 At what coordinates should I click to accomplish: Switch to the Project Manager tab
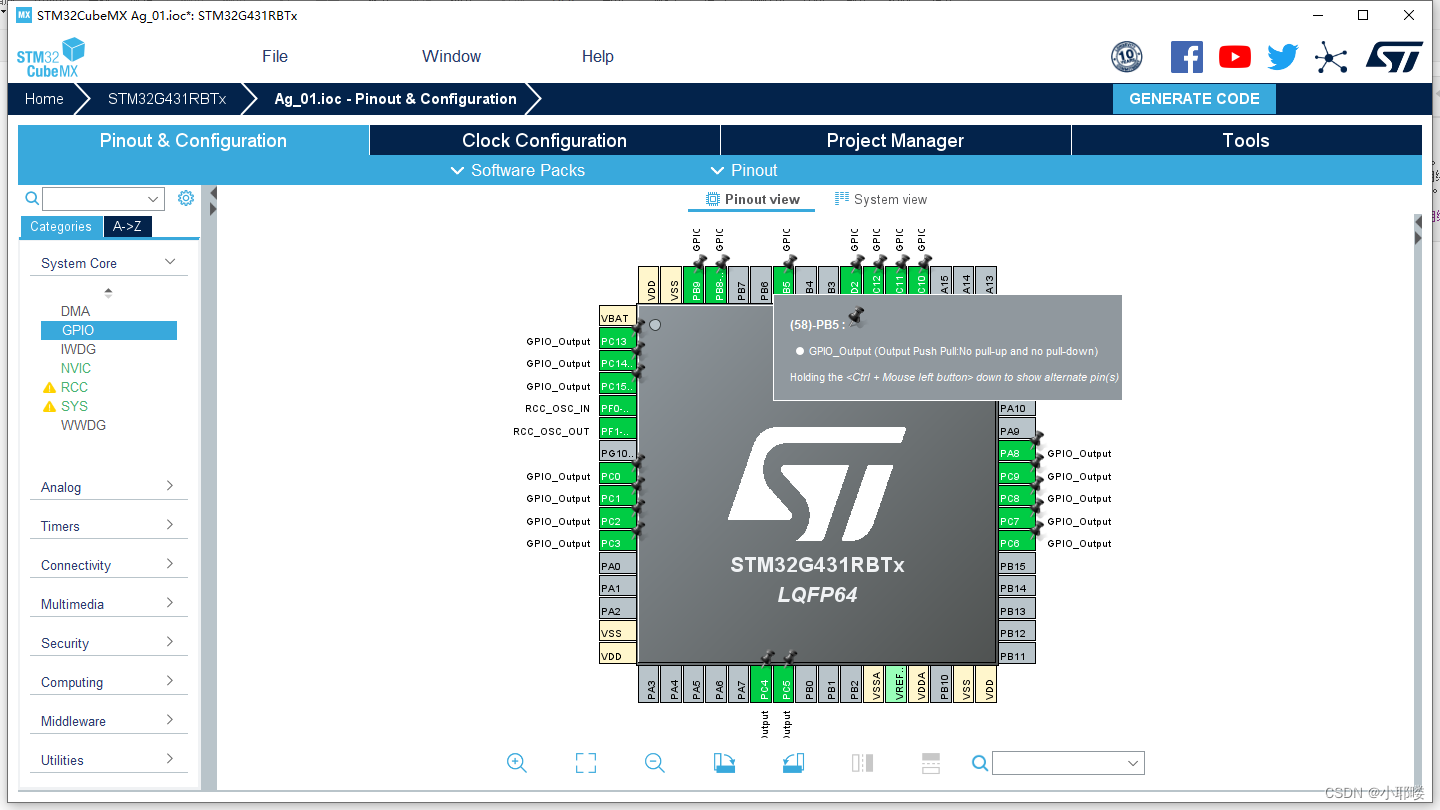click(x=895, y=140)
